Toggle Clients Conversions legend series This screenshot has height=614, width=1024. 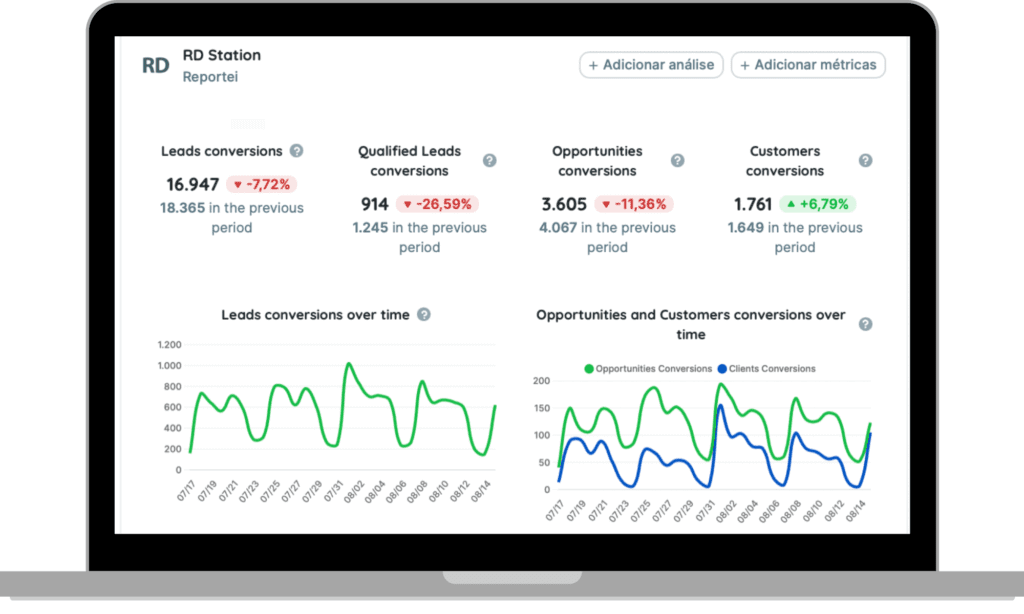click(772, 369)
